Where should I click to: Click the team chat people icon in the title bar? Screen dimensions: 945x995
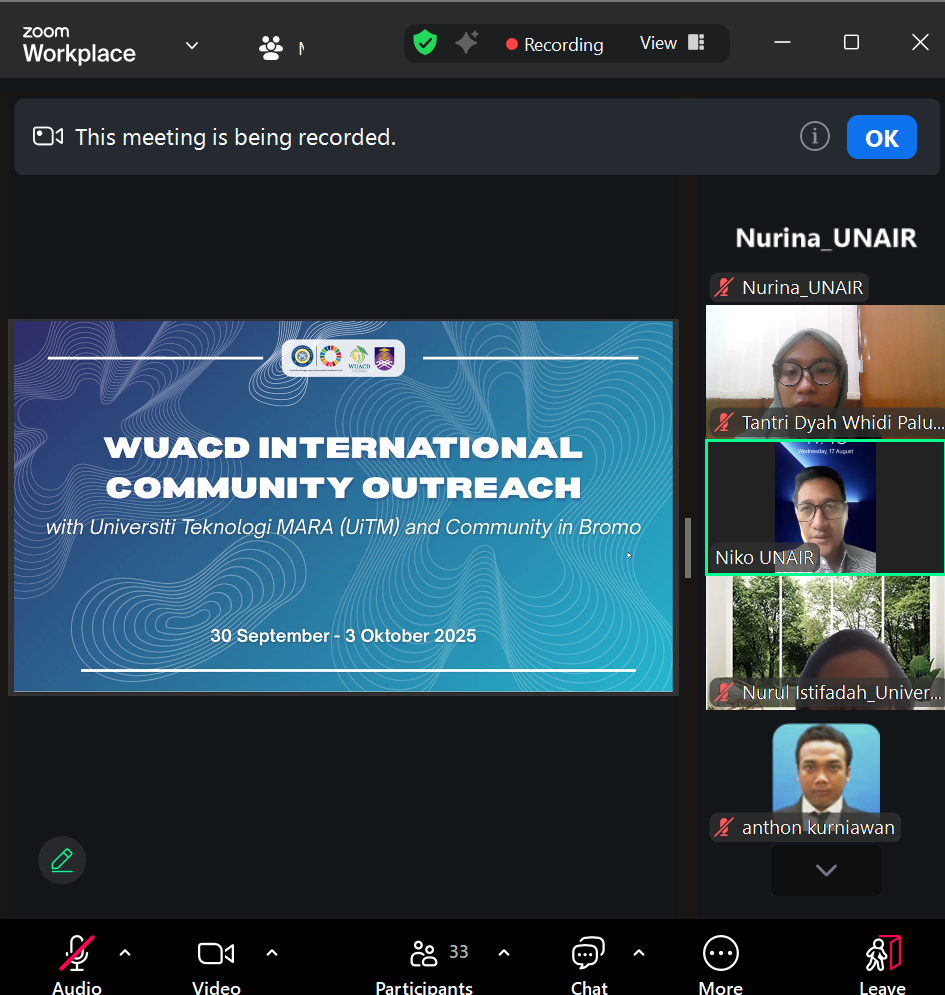coord(271,48)
